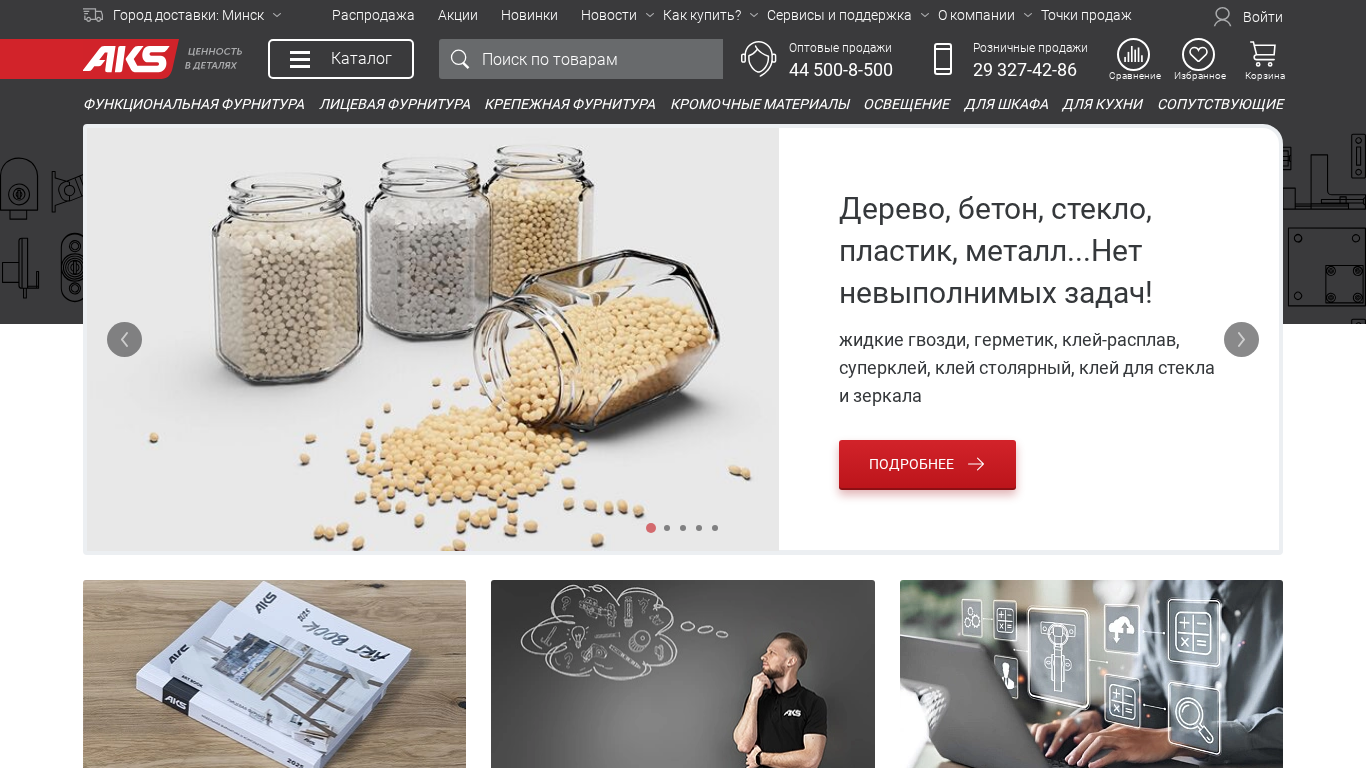1366x768 pixels.
Task: Show next banner slide with right arrow
Action: 1241,340
